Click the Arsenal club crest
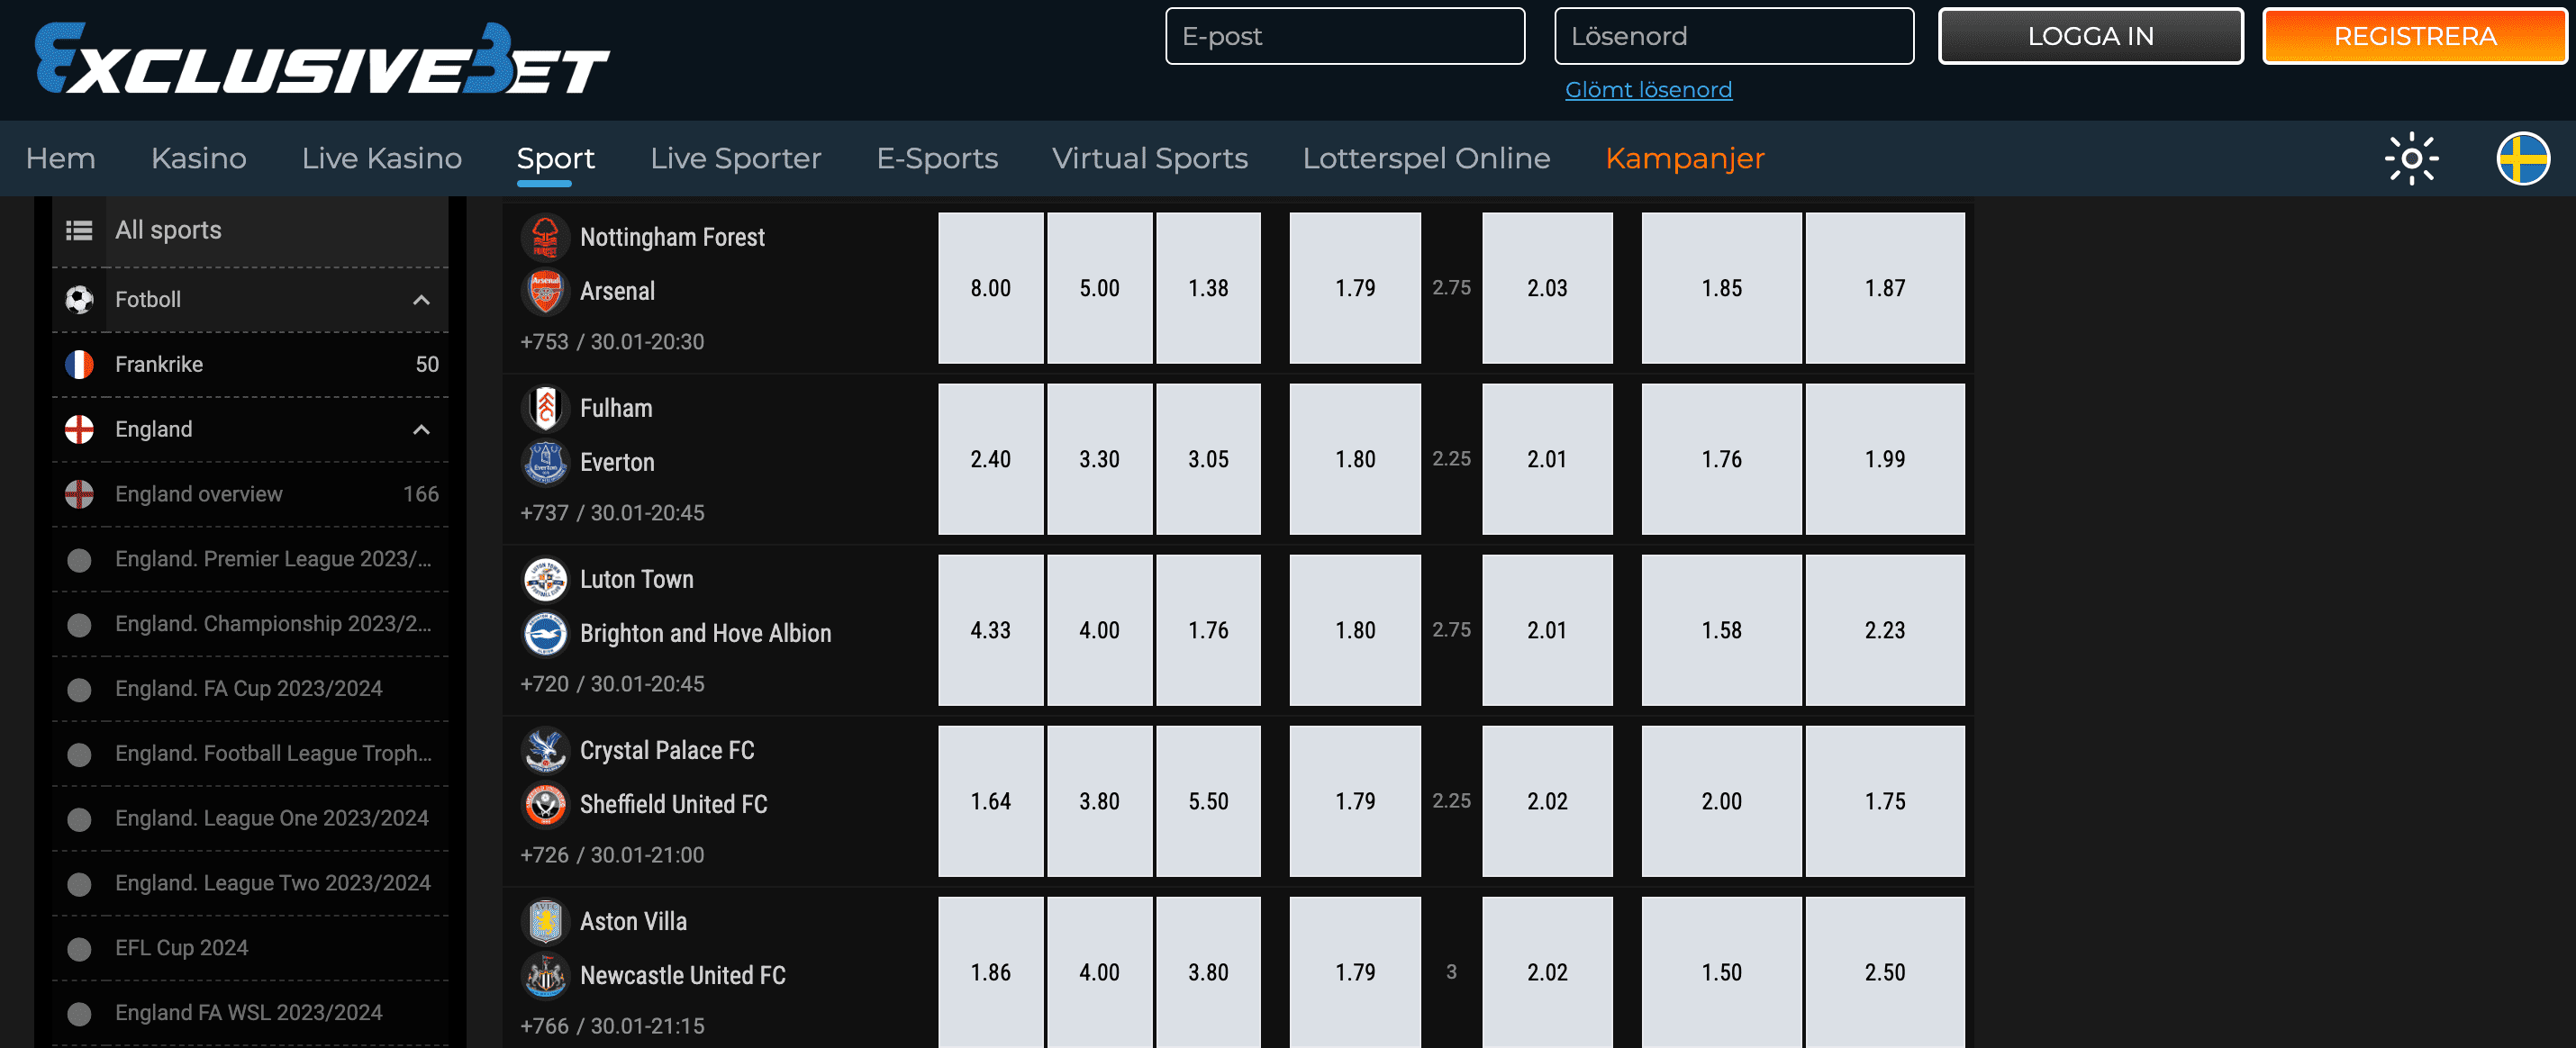 tap(545, 291)
